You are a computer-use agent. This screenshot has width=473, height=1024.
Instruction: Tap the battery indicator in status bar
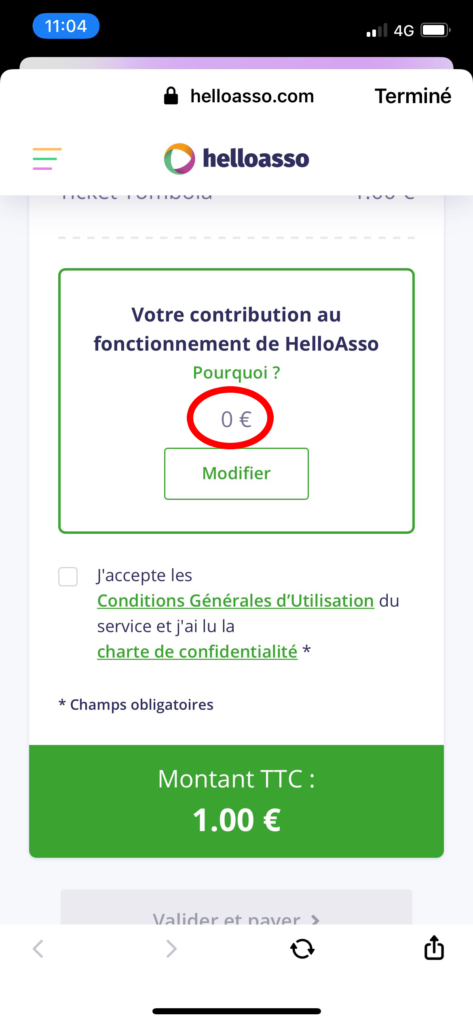[434, 31]
